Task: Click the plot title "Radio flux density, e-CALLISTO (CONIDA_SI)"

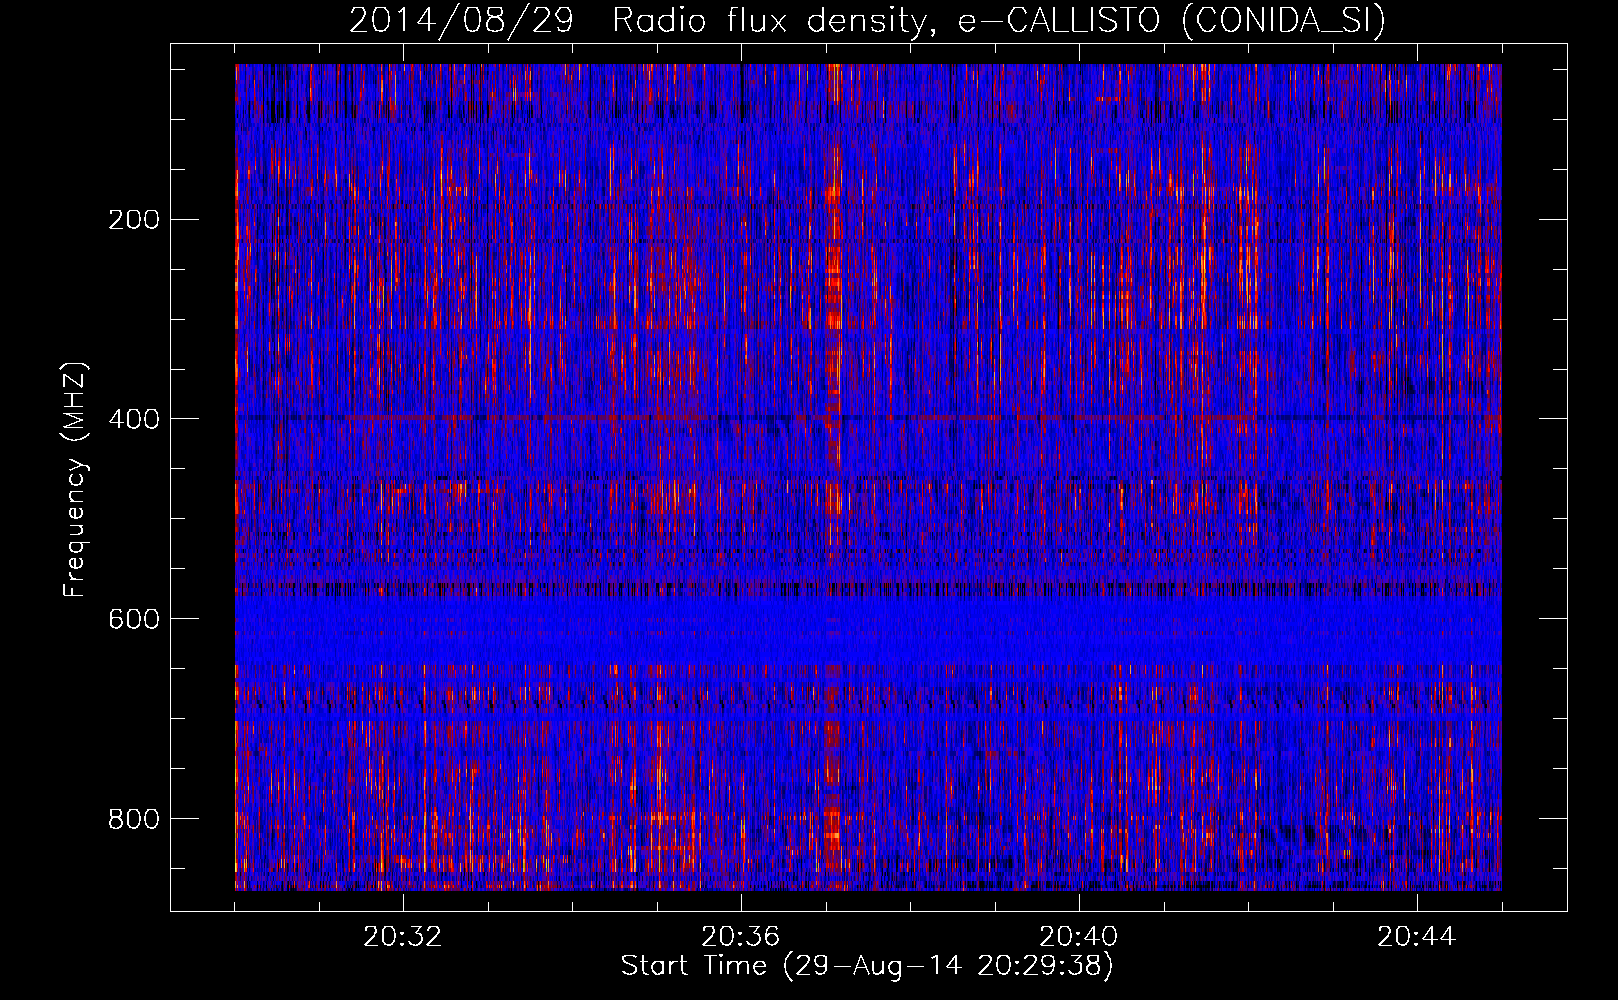Action: (999, 21)
